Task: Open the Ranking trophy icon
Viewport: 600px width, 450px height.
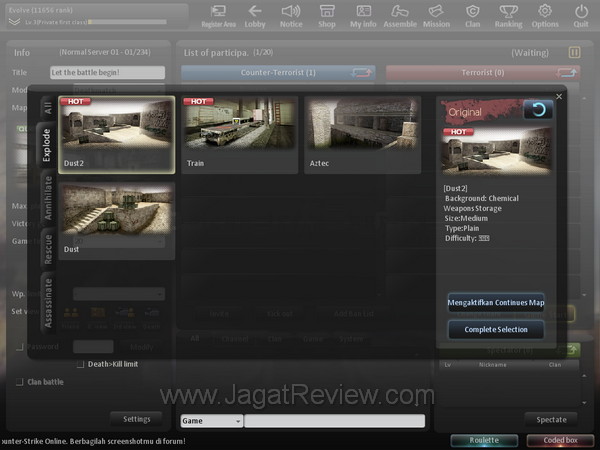Action: pyautogui.click(x=509, y=16)
